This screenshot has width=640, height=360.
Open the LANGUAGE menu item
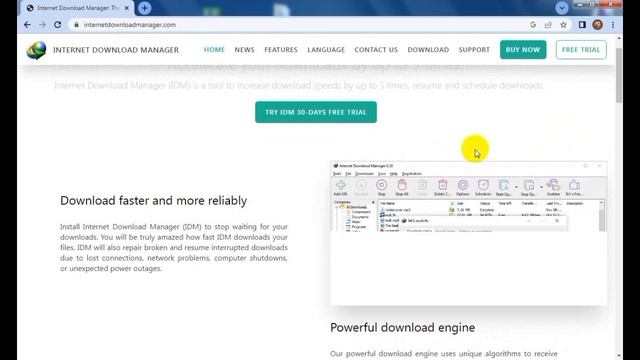click(326, 50)
